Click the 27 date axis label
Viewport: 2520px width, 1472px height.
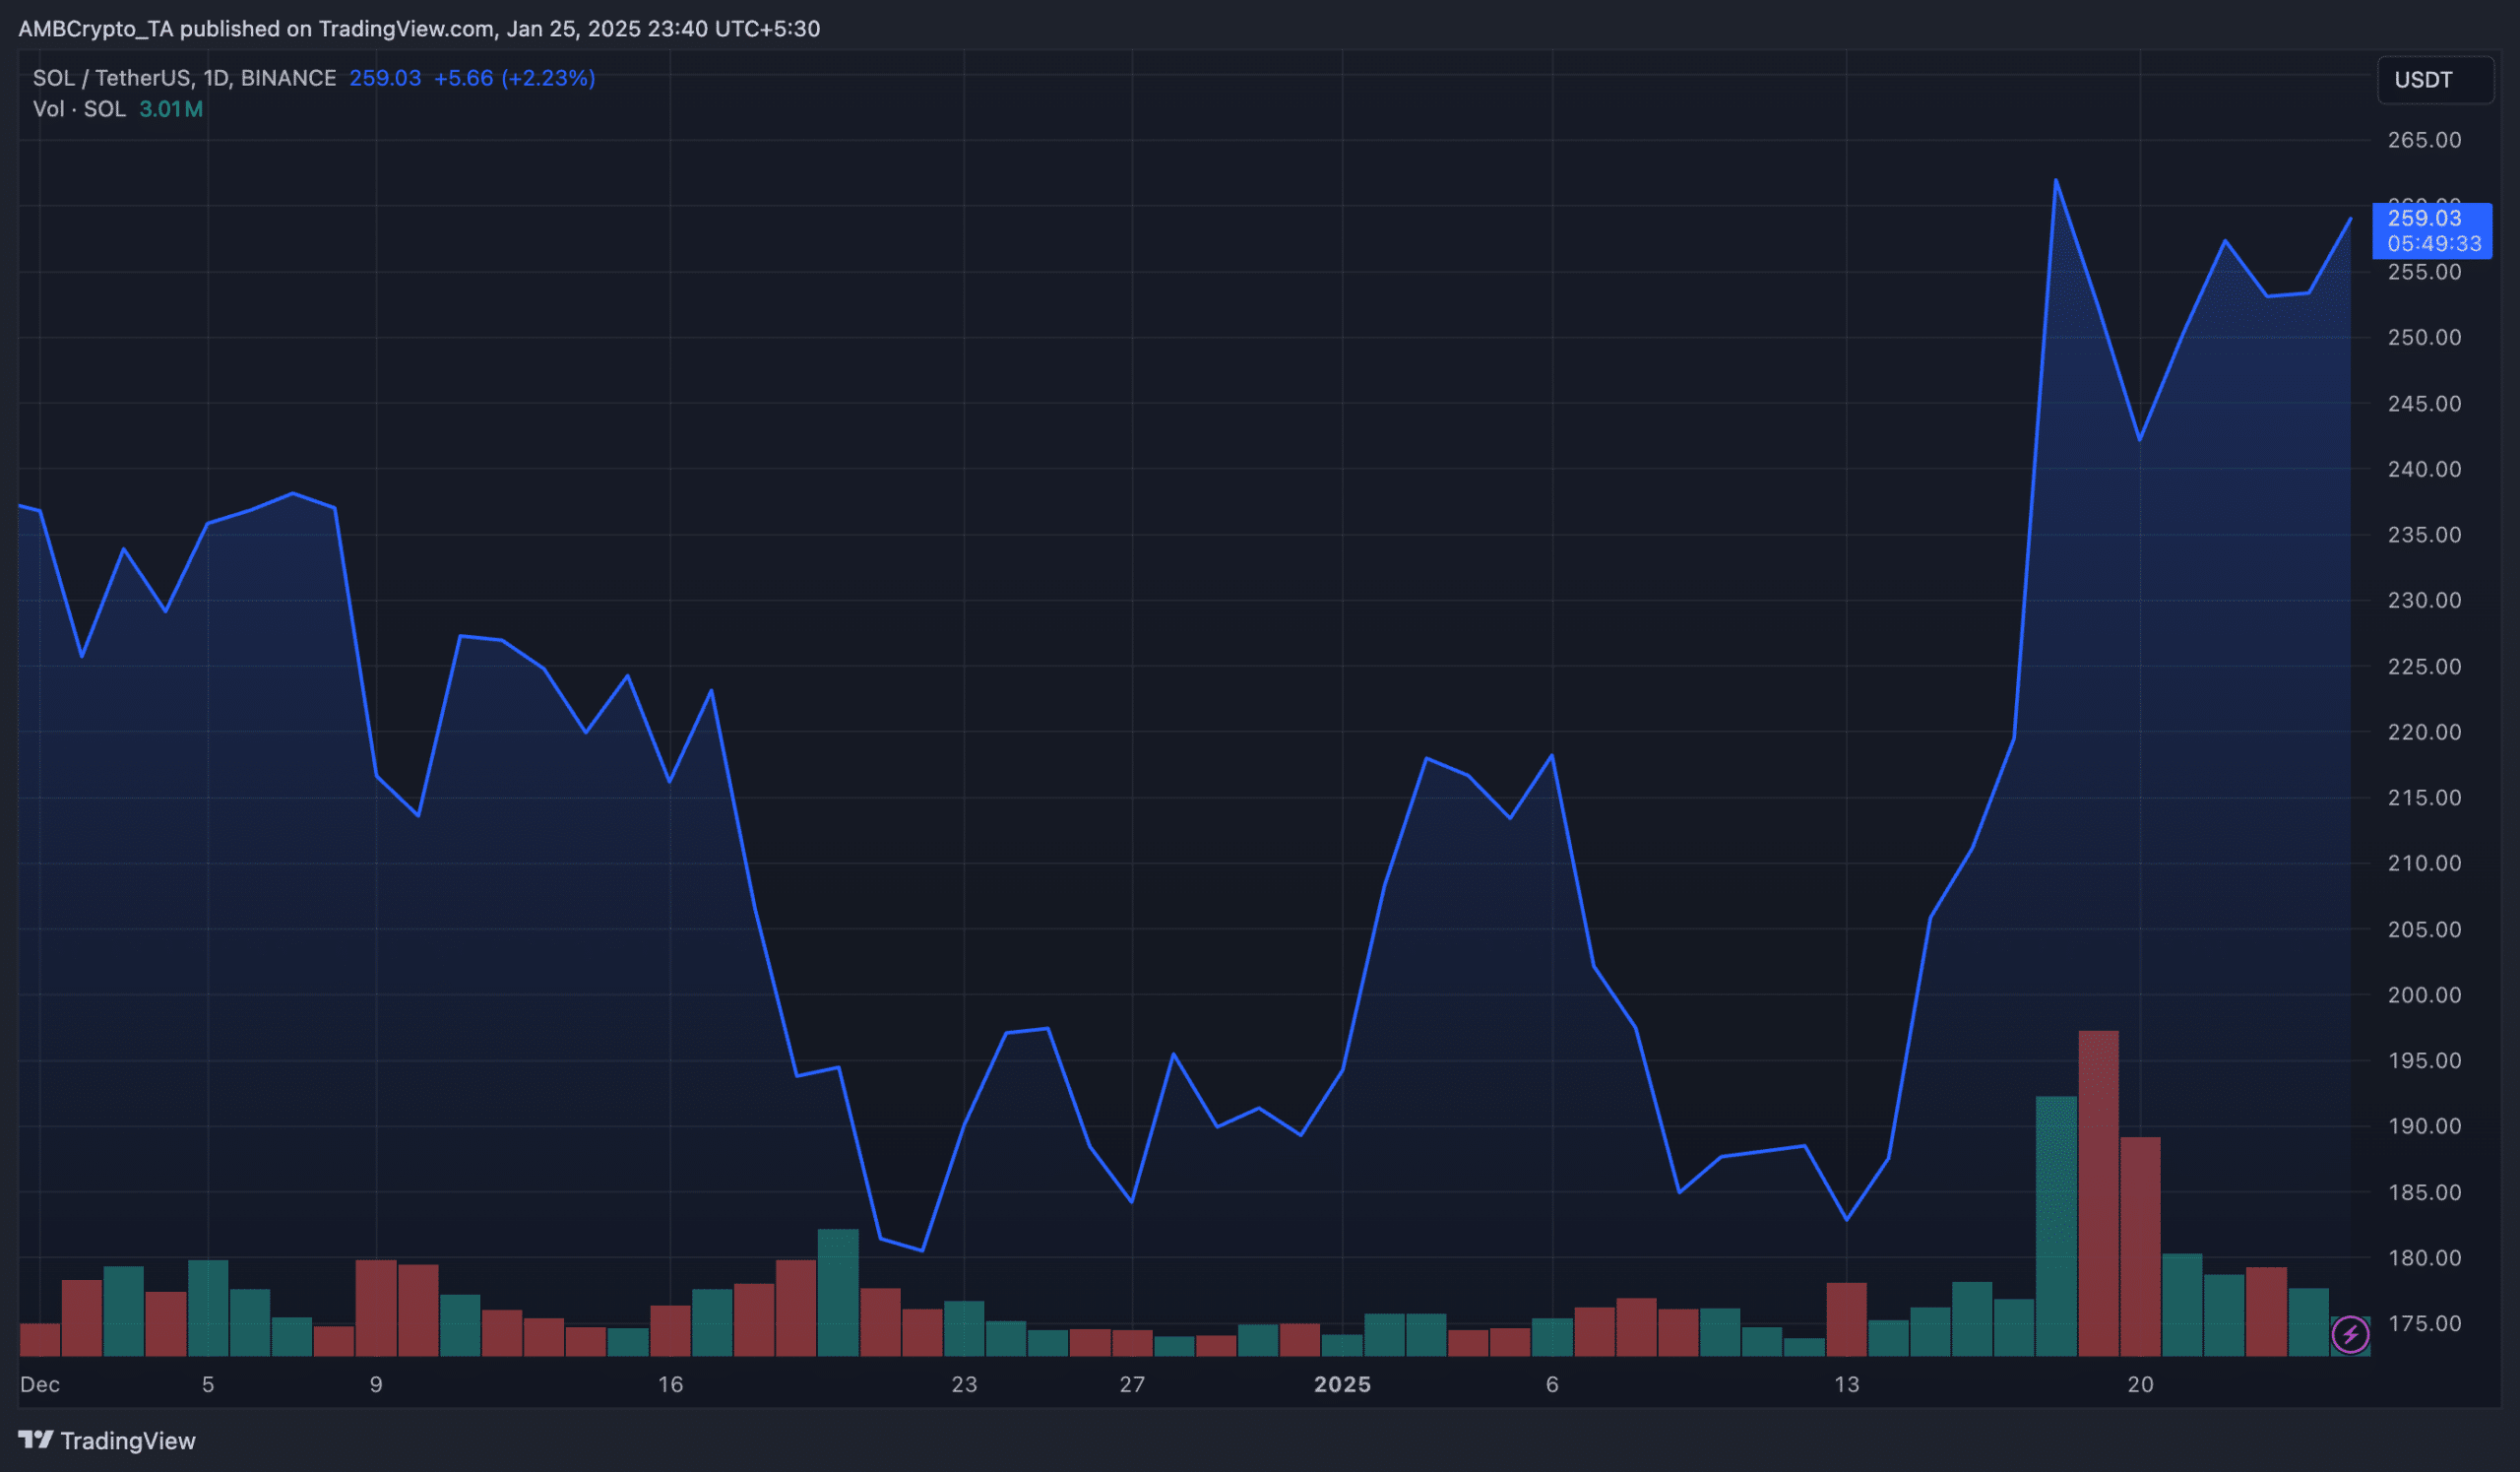click(1132, 1384)
